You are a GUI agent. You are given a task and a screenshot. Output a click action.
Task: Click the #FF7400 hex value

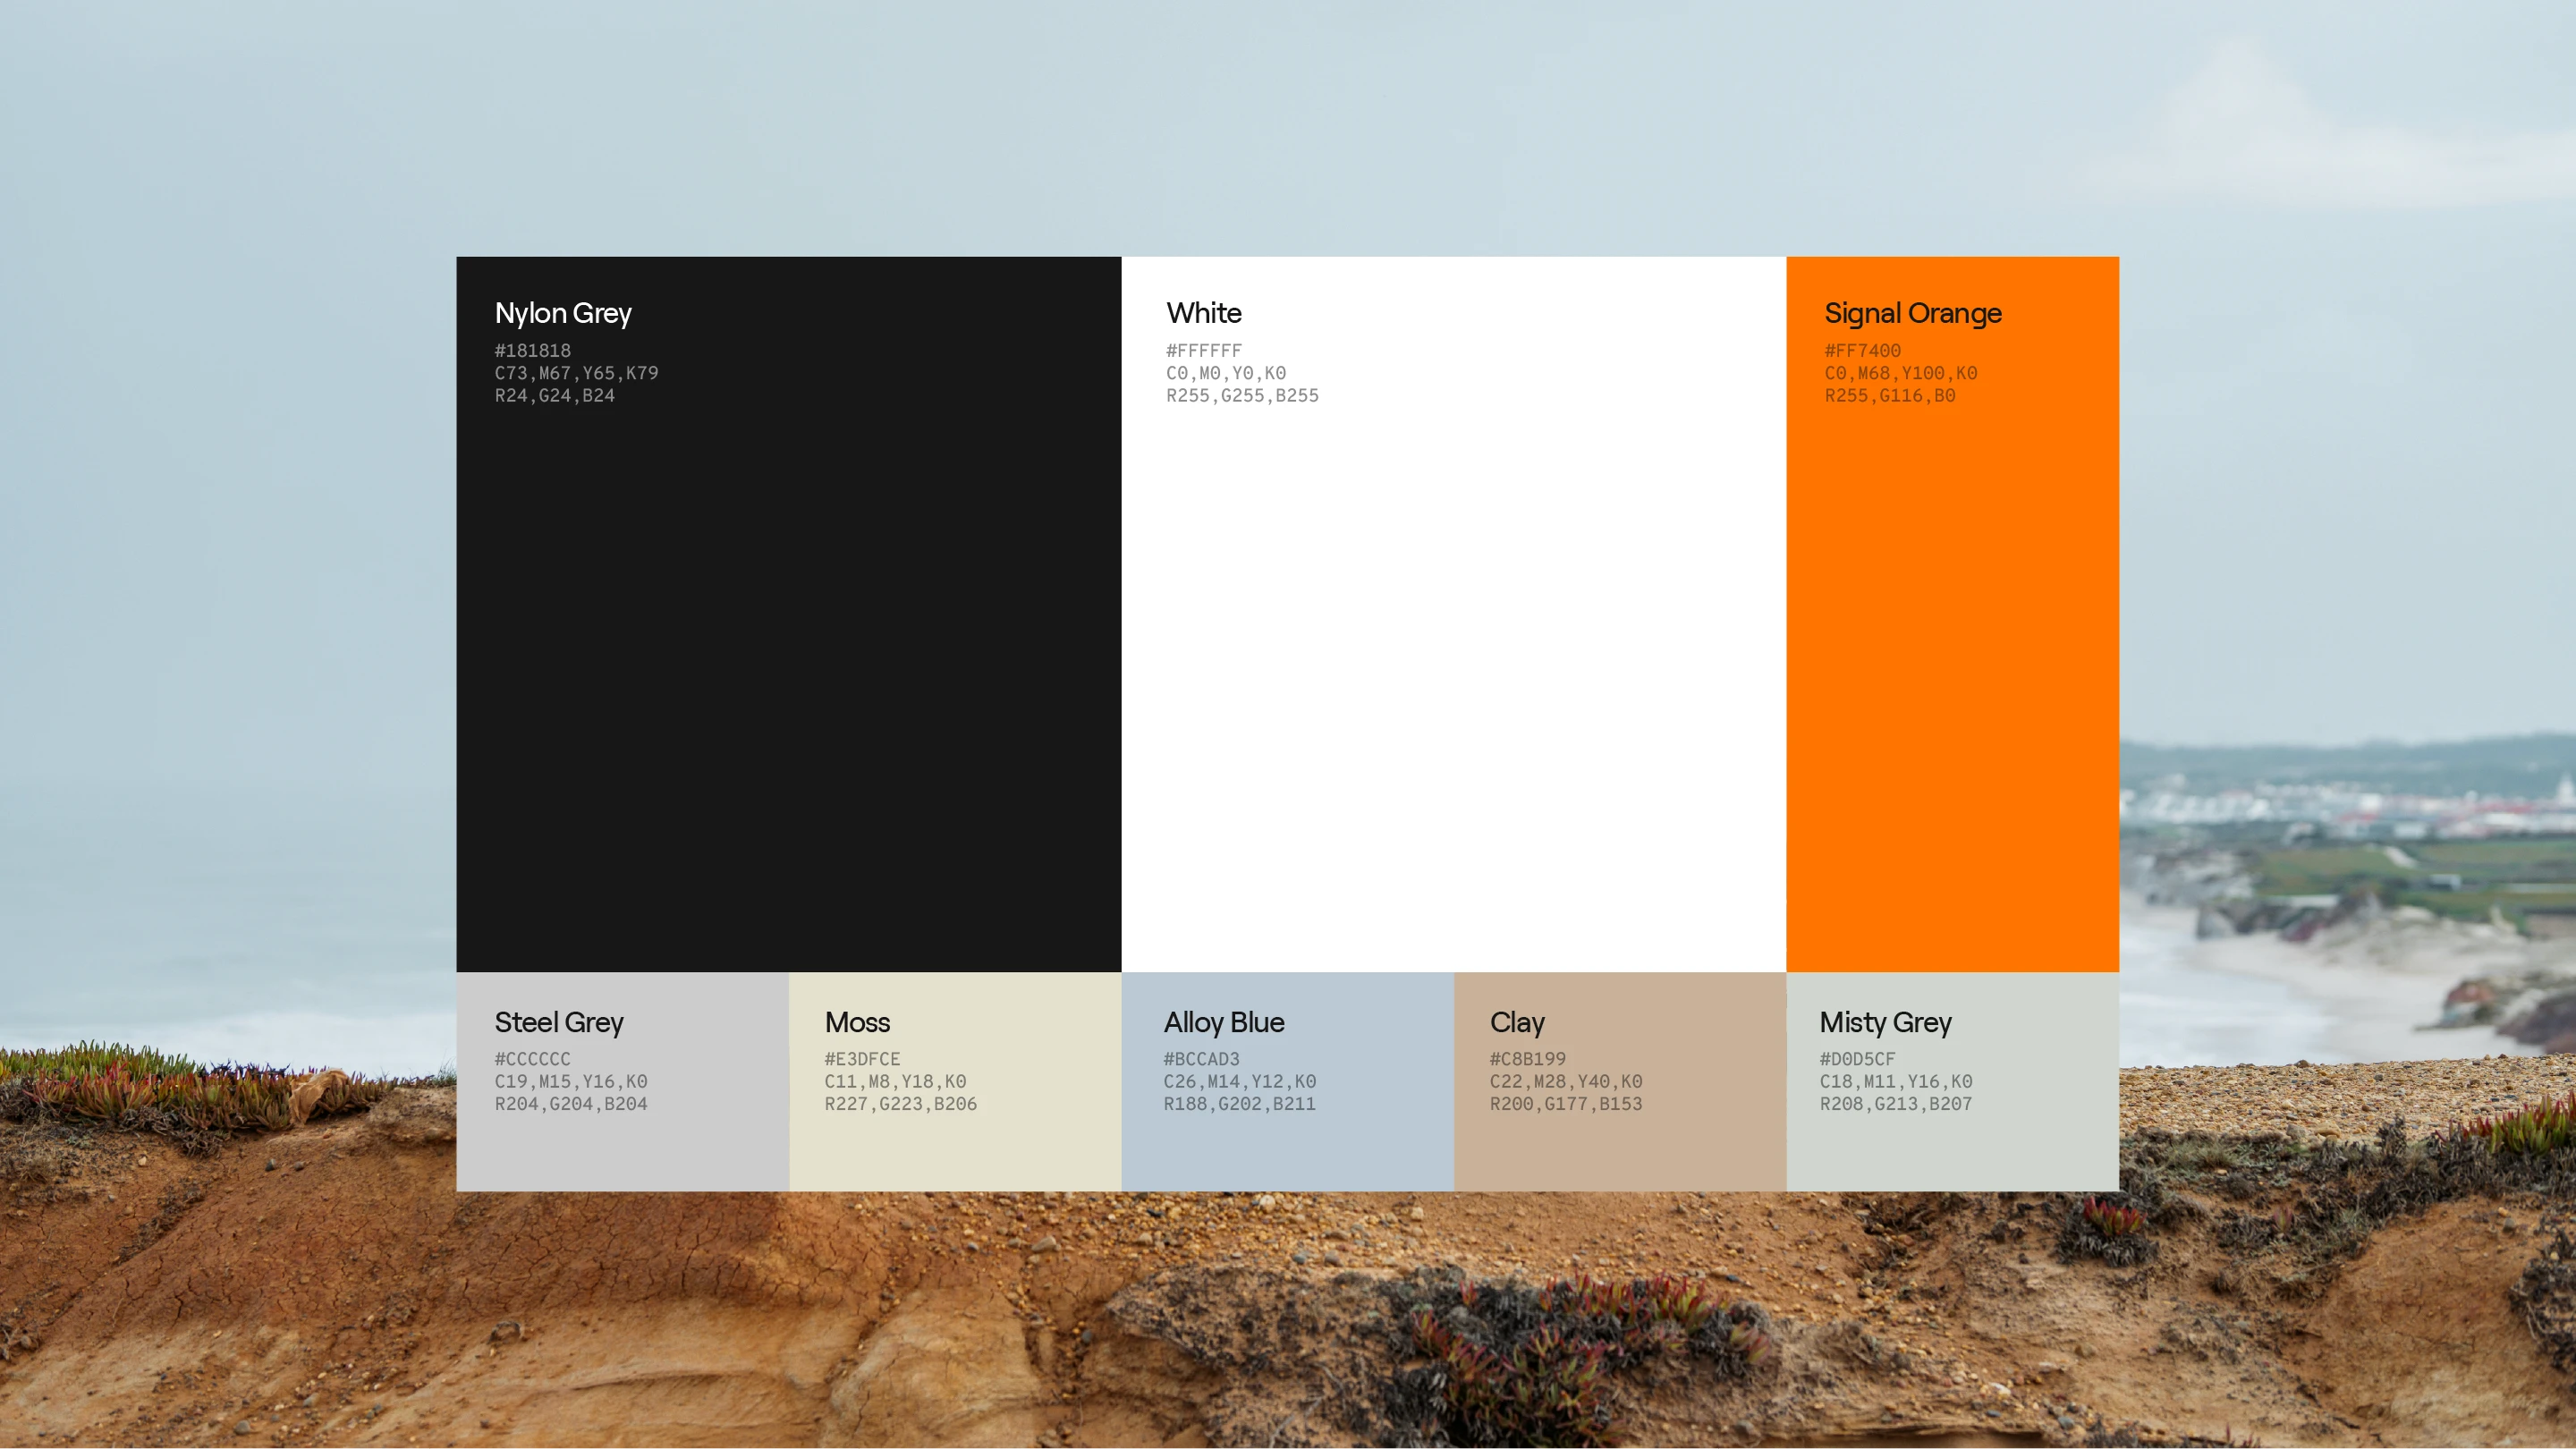pyautogui.click(x=1862, y=351)
